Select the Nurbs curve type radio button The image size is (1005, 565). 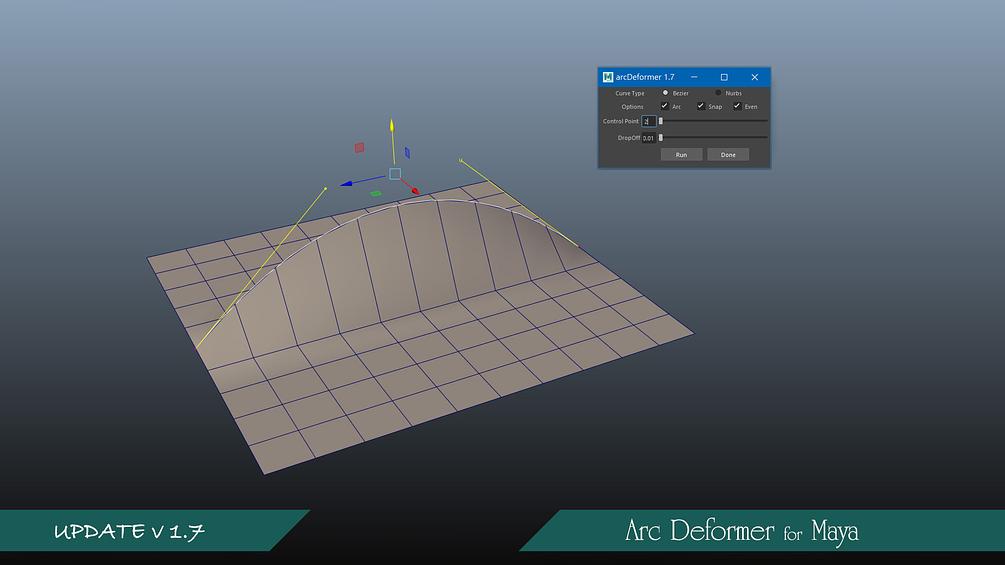718,93
